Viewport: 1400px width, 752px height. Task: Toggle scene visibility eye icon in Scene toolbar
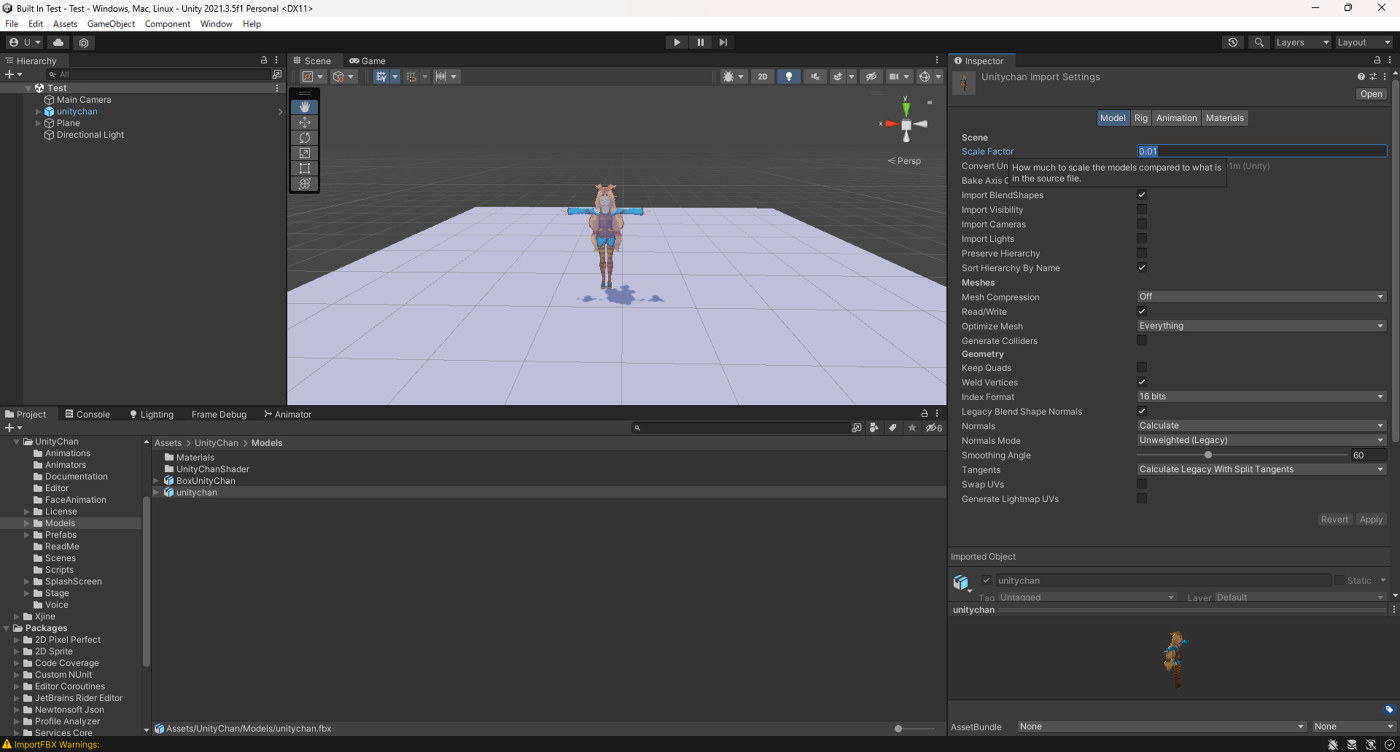pyautogui.click(x=872, y=76)
